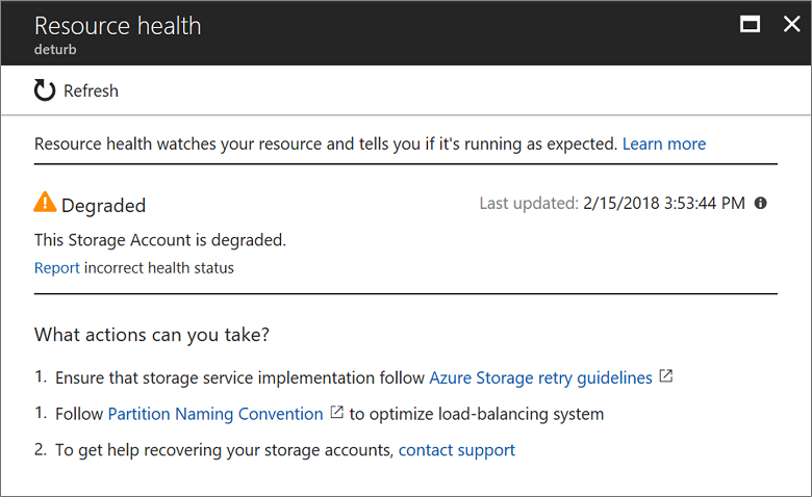
Task: Close the Resource health blade
Action: point(790,25)
